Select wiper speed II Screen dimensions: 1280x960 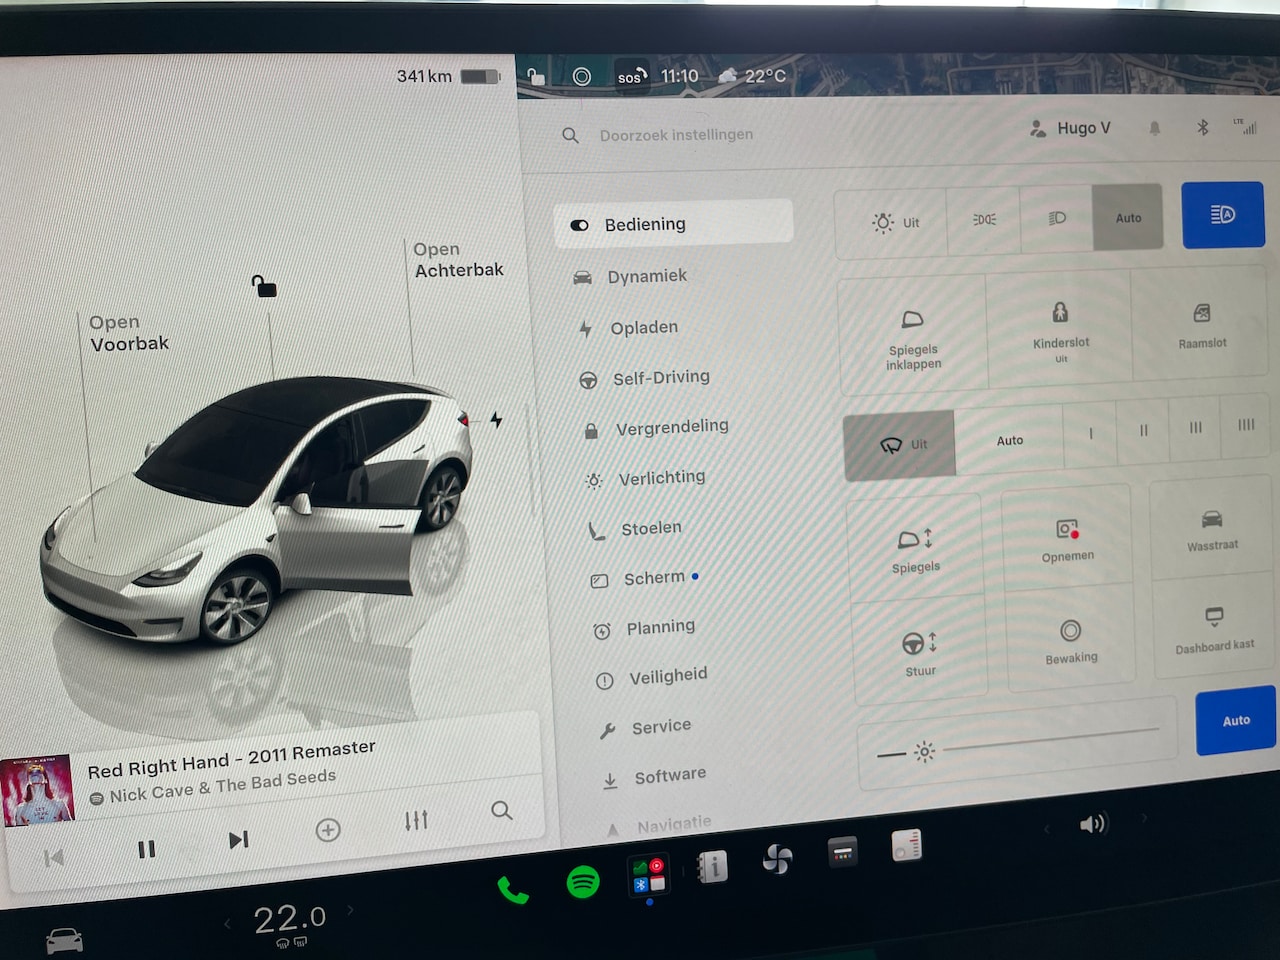(x=1144, y=431)
